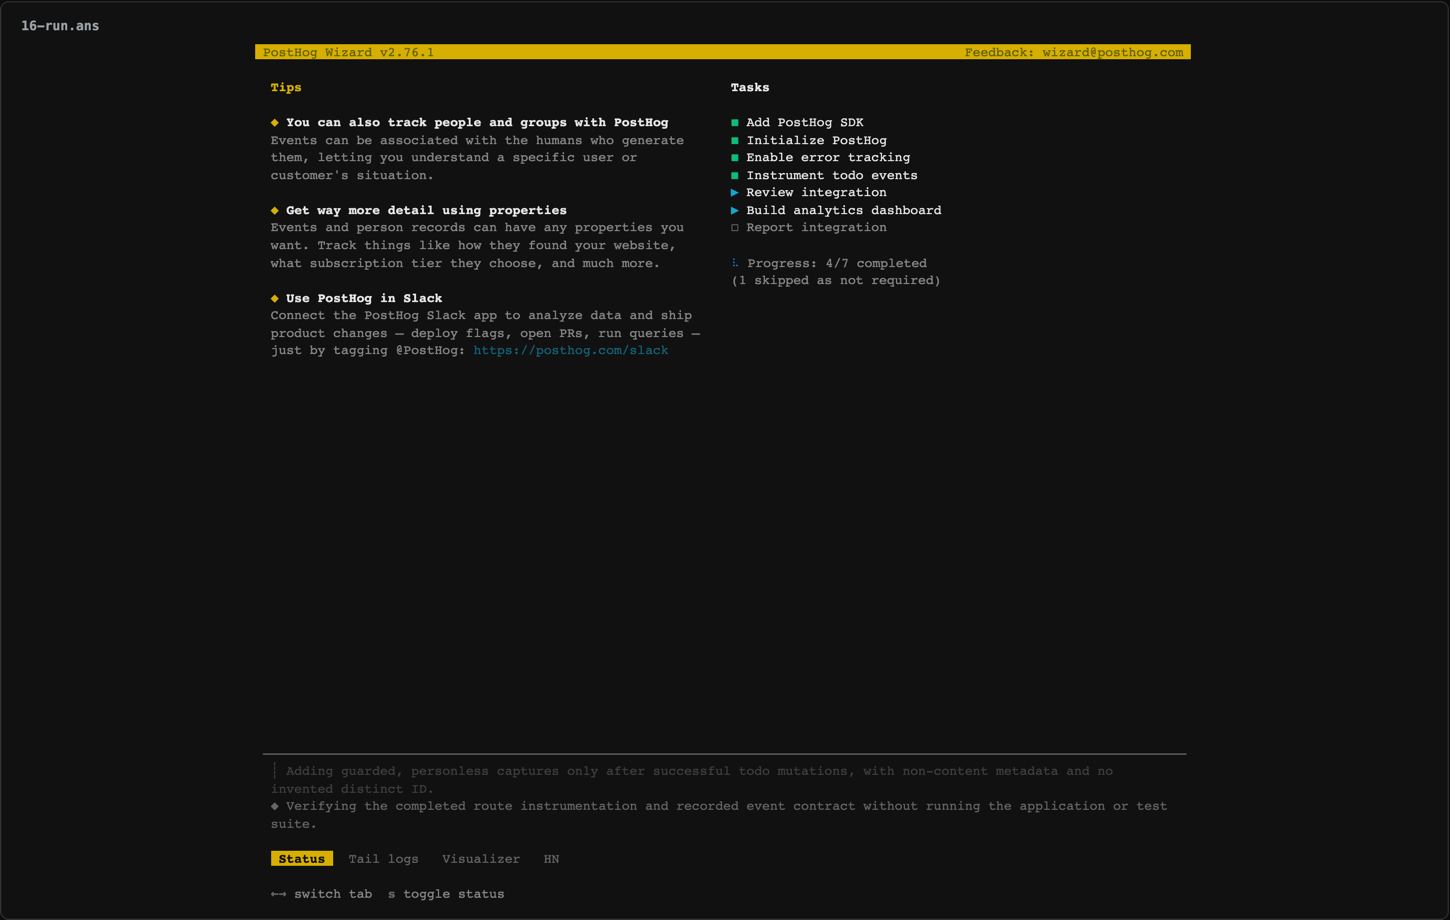Click the track people and groups tip title

477,123
